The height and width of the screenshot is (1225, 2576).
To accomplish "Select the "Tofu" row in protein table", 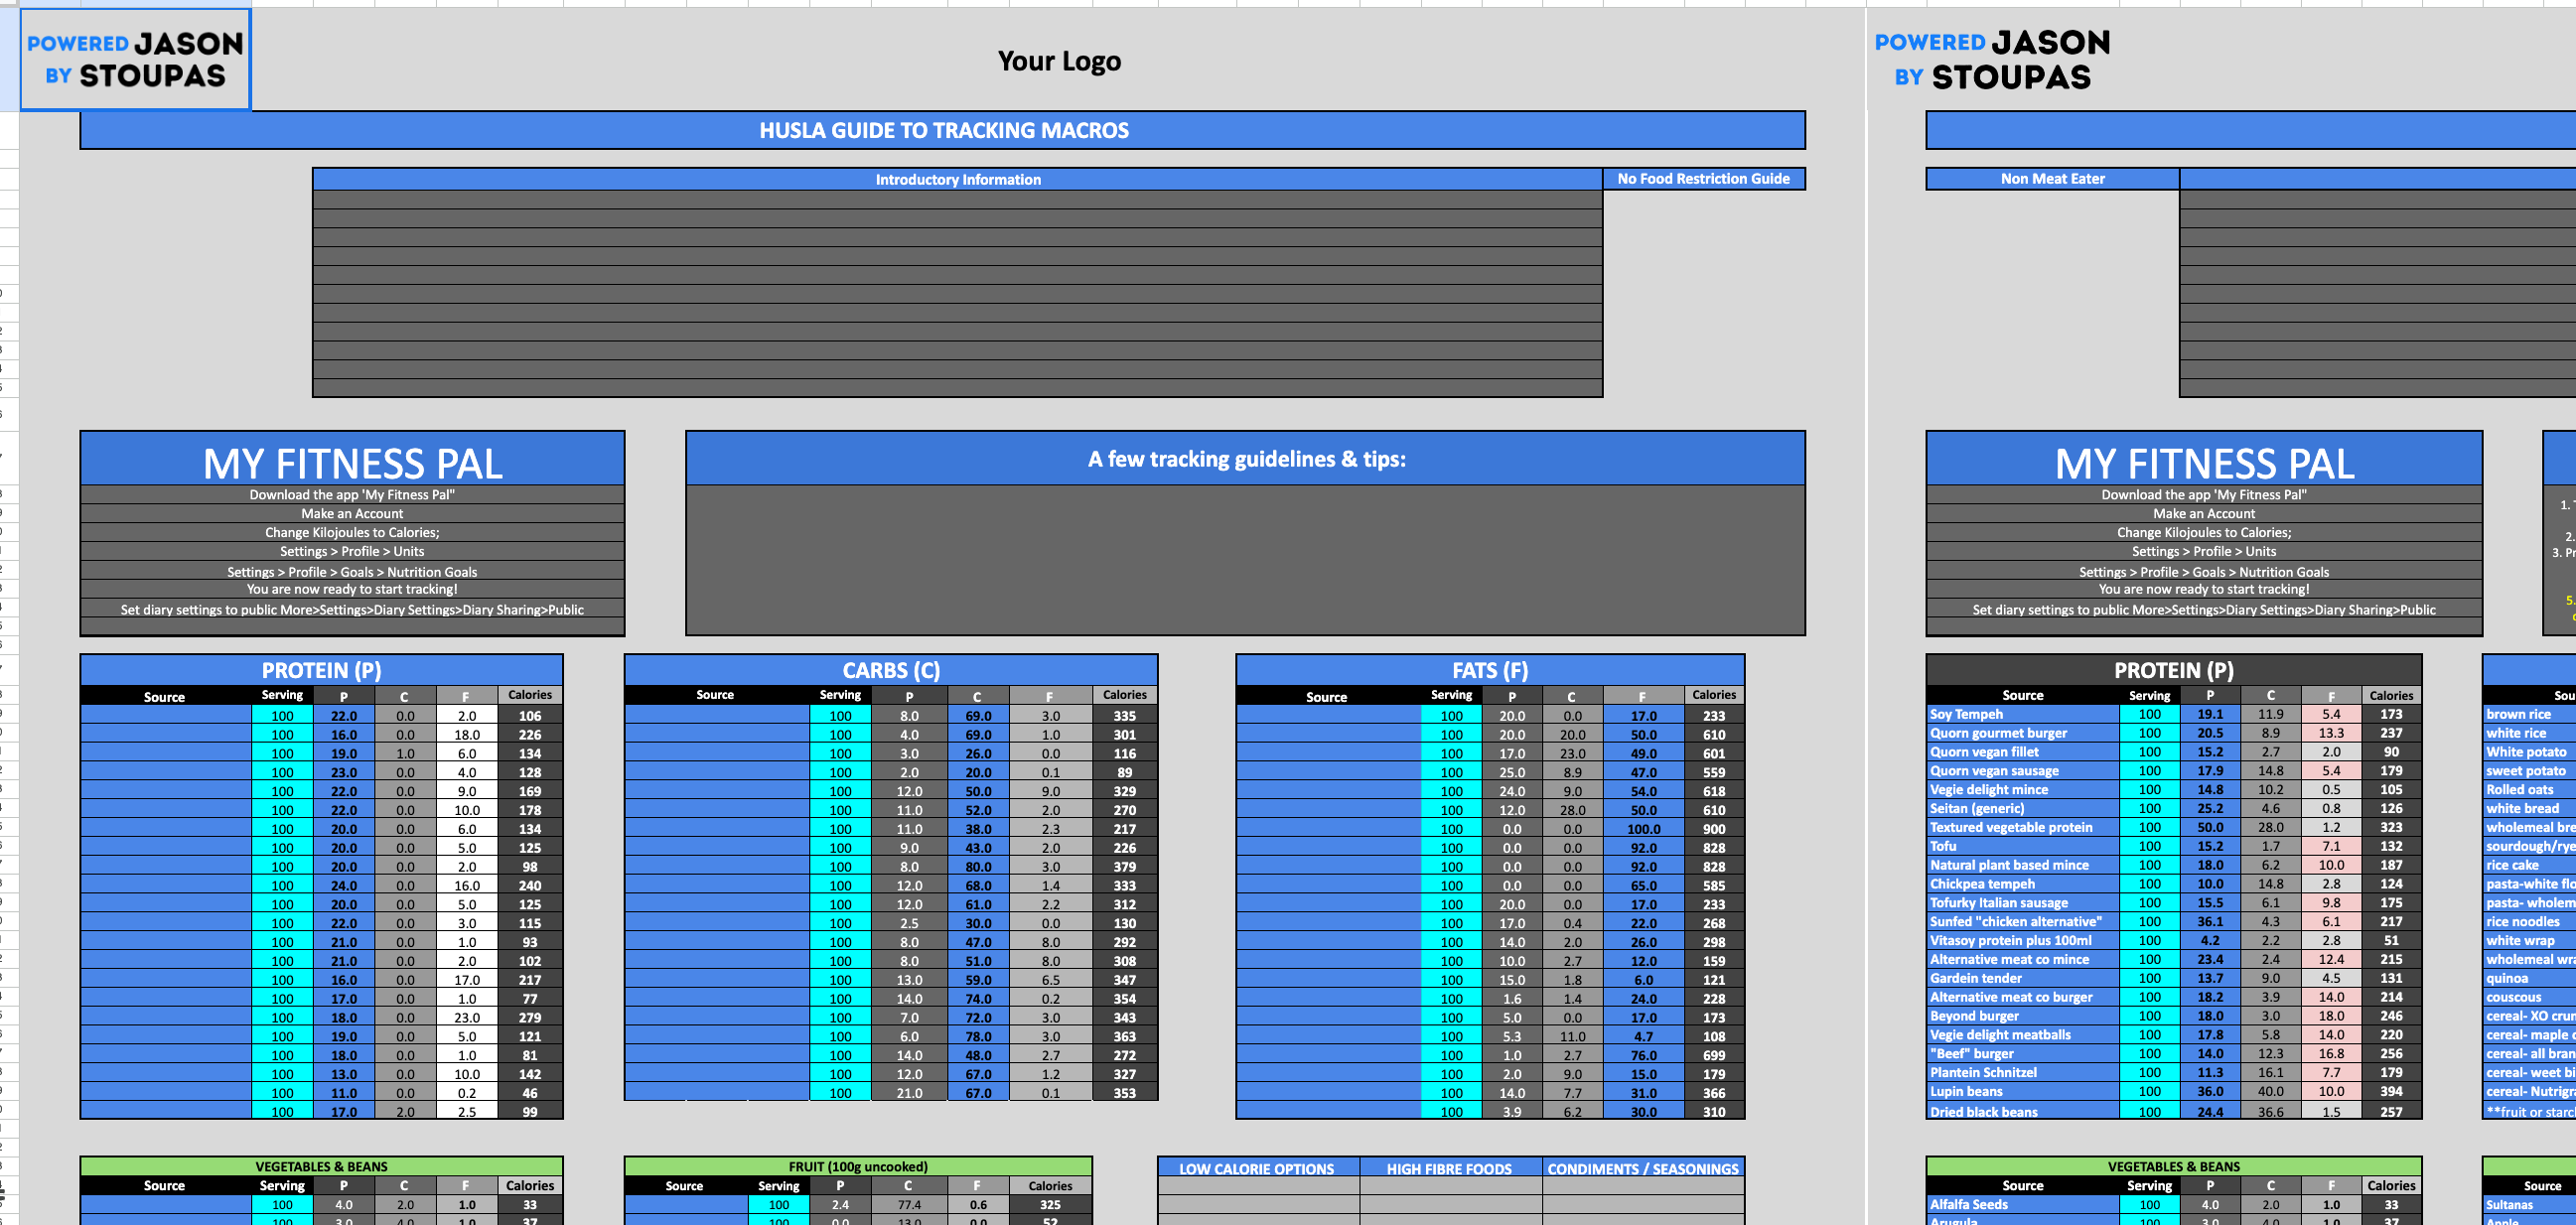I will pos(1943,846).
